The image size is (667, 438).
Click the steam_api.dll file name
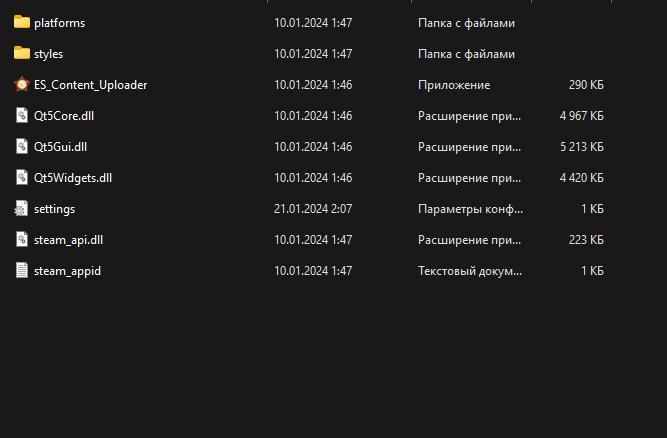67,240
